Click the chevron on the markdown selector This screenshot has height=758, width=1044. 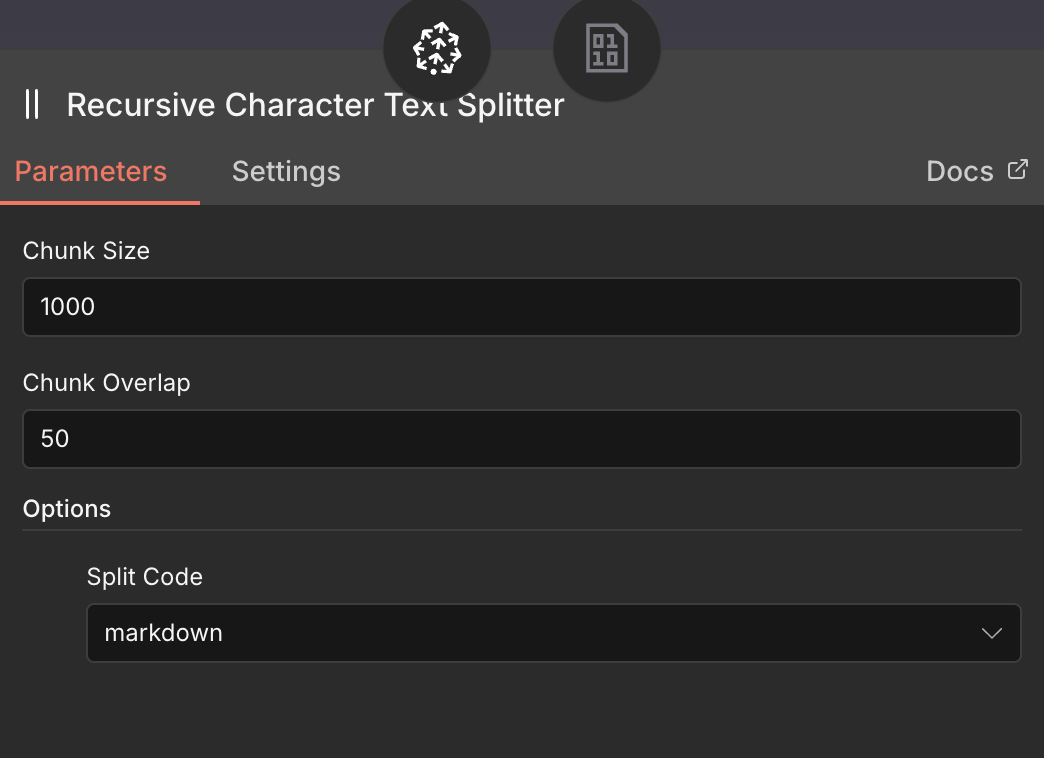(x=991, y=633)
